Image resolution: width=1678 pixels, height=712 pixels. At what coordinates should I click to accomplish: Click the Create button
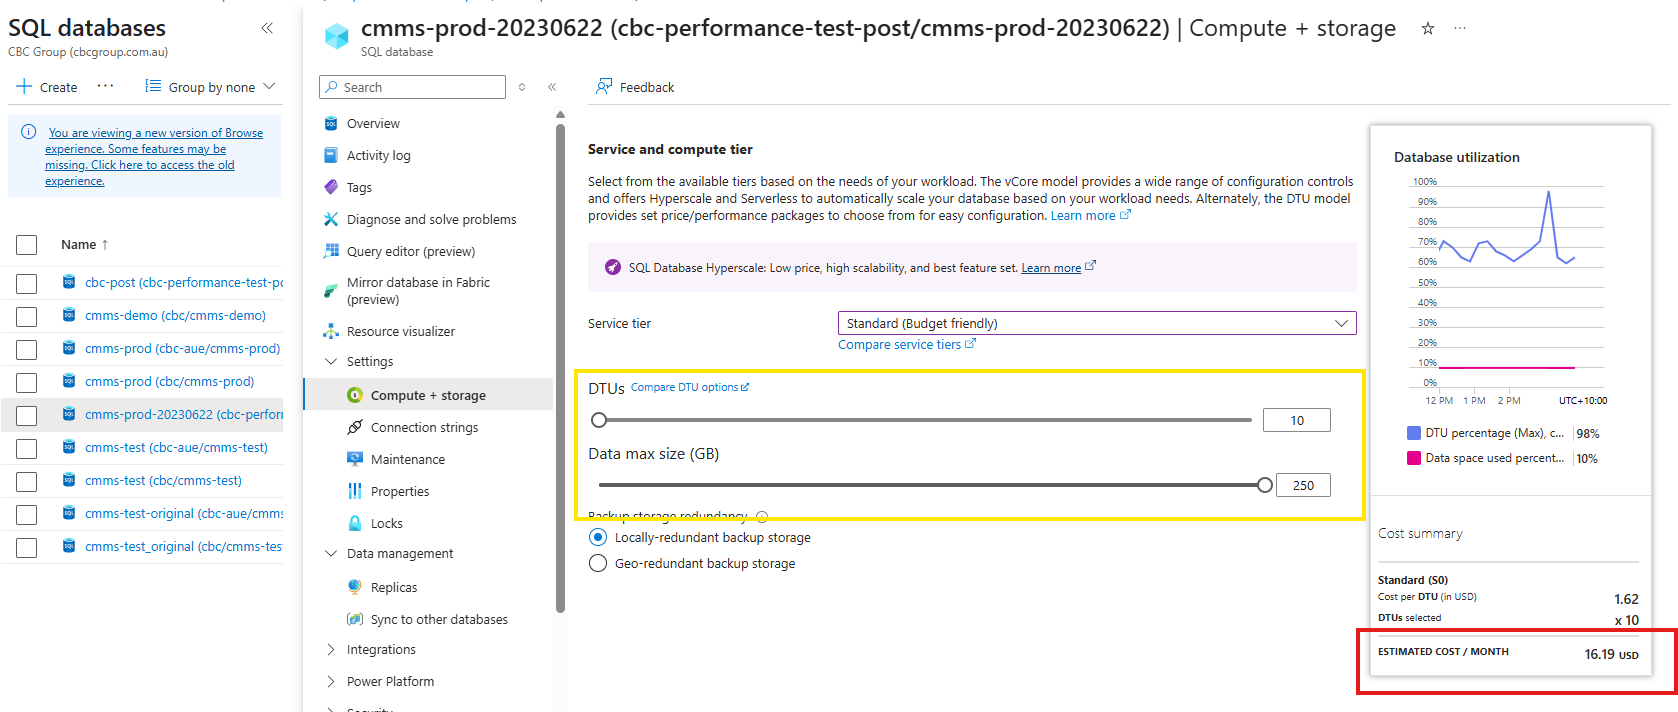[x=47, y=87]
